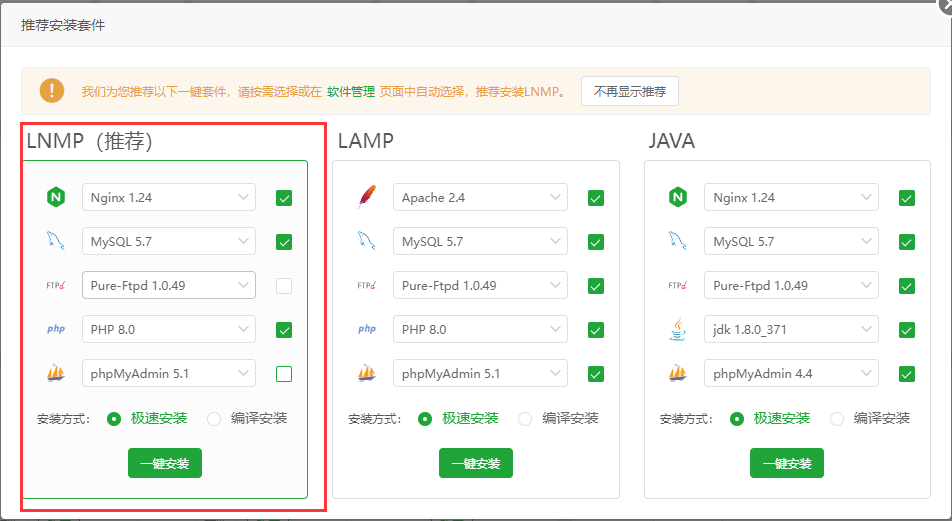Uncheck the PHP 8.0 checkbox in LAMP
952x521 pixels.
(596, 330)
